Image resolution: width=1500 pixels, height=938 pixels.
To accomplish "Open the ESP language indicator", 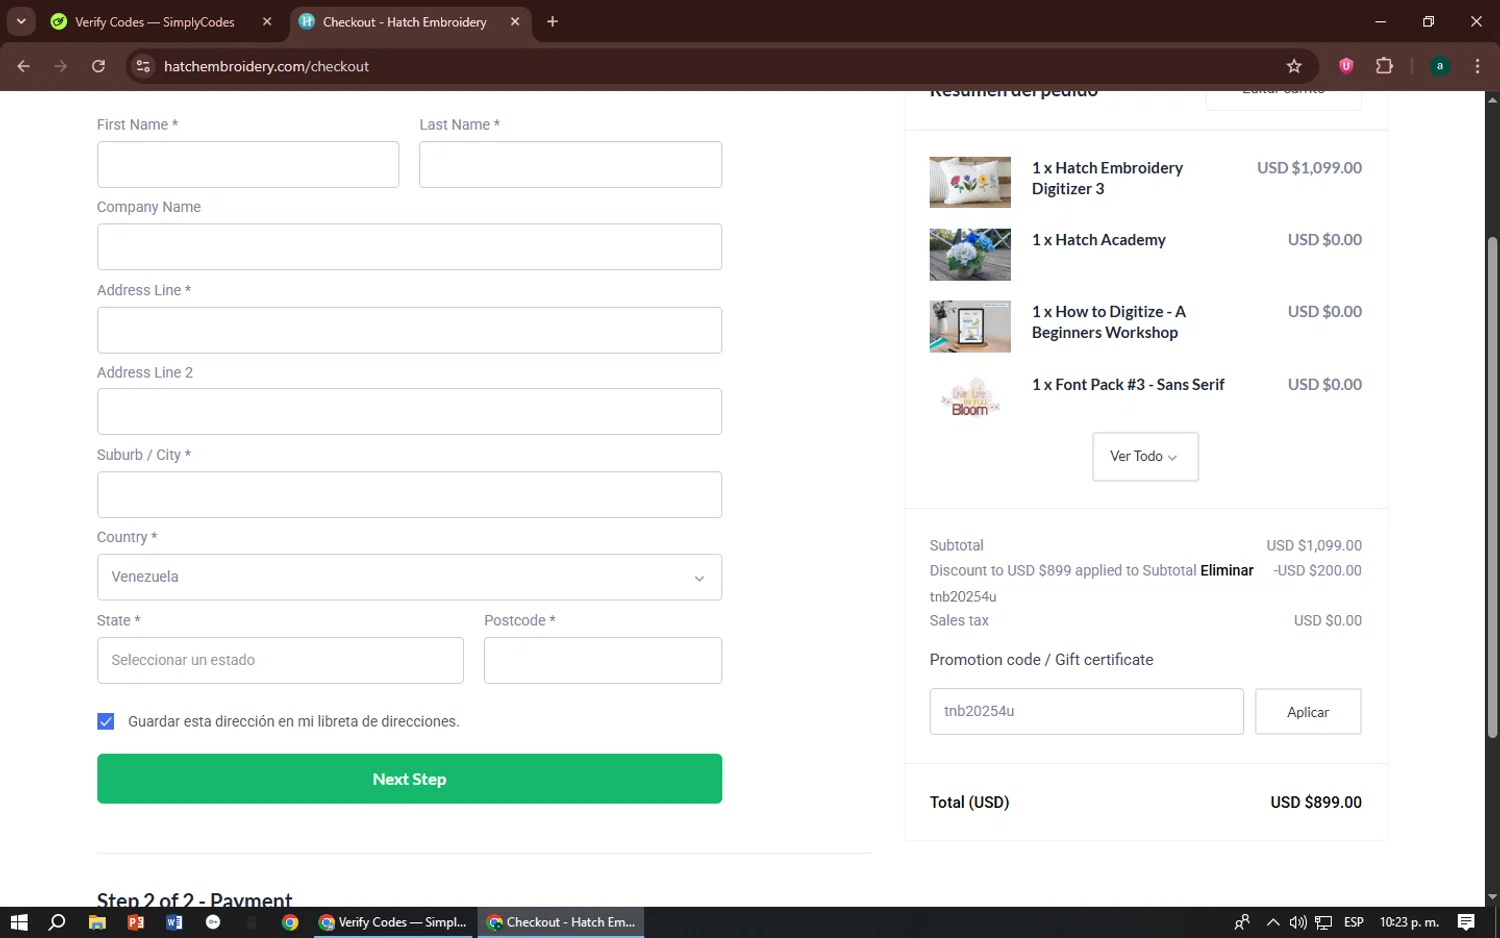I will pos(1354,922).
